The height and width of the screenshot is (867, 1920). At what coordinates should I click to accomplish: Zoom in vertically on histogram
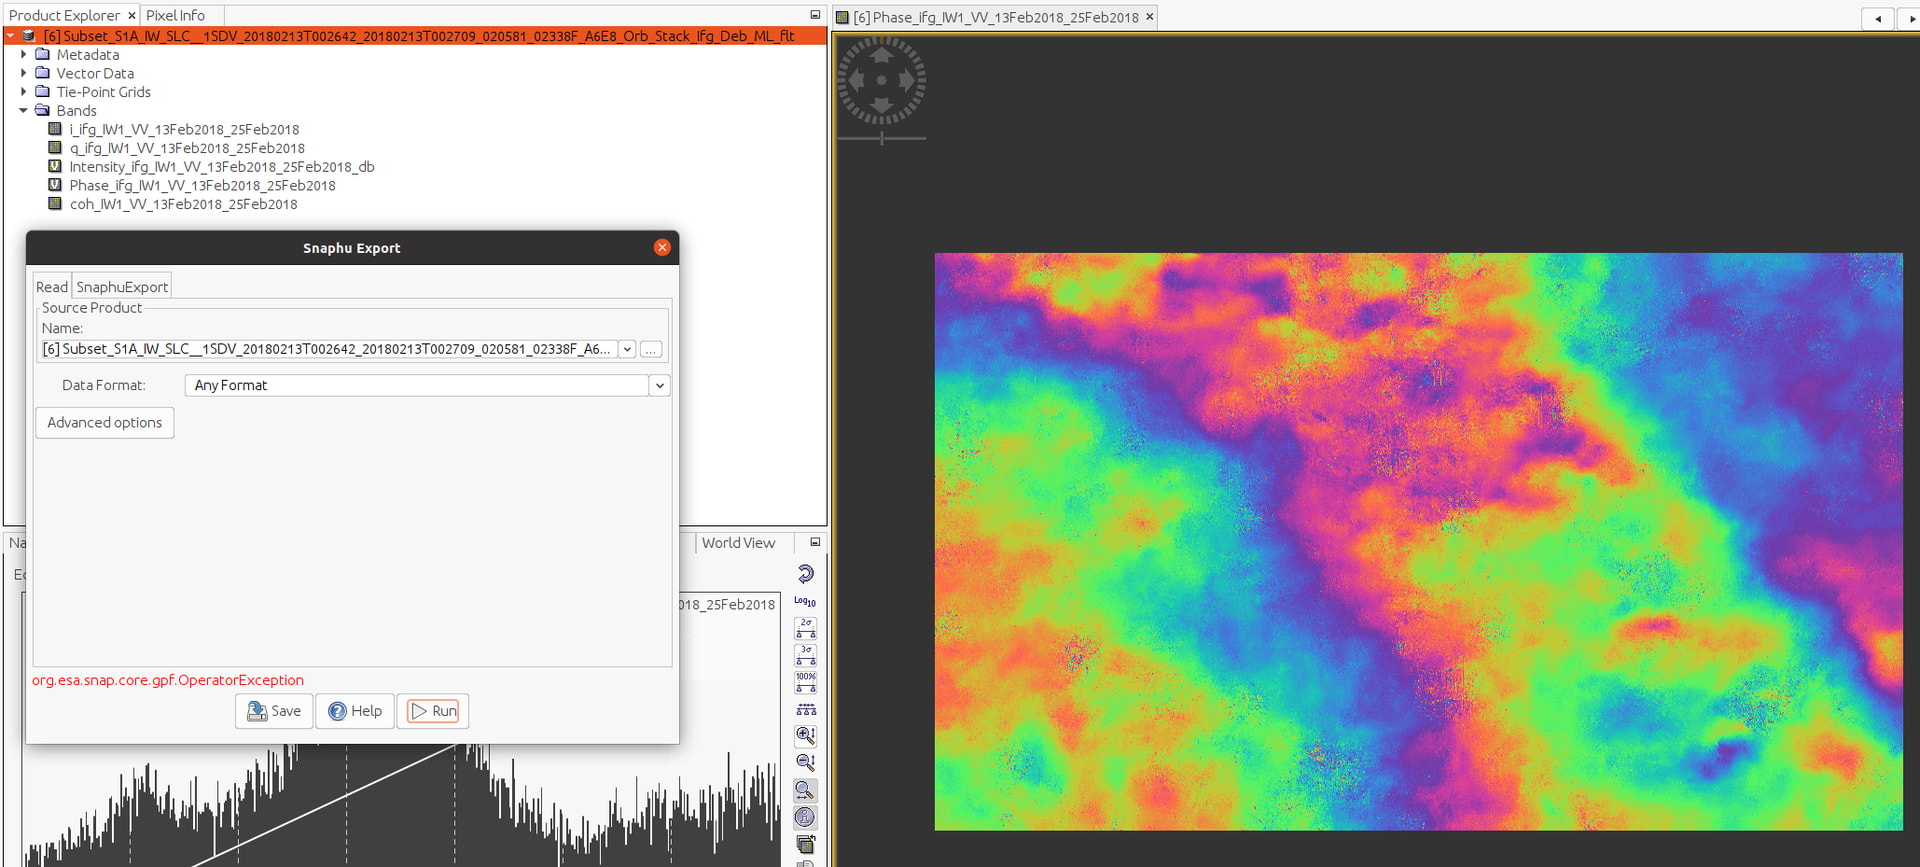pyautogui.click(x=805, y=736)
